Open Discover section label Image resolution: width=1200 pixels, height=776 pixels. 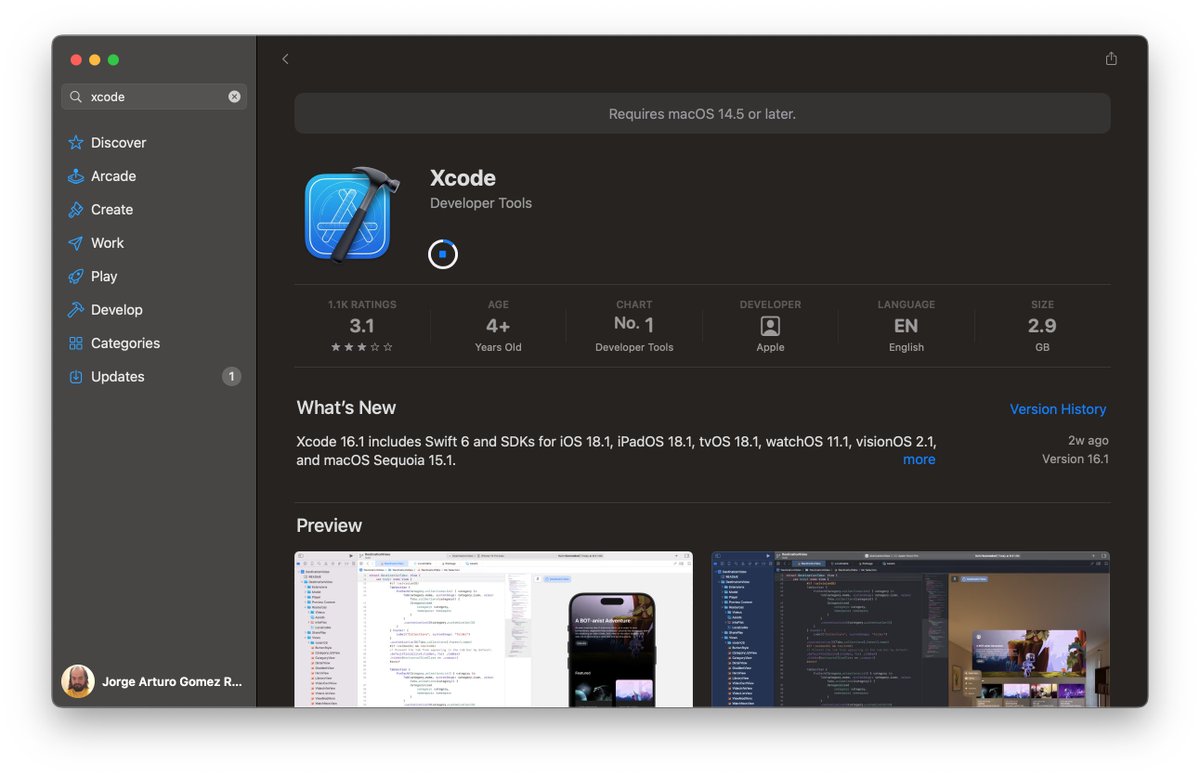tap(118, 143)
